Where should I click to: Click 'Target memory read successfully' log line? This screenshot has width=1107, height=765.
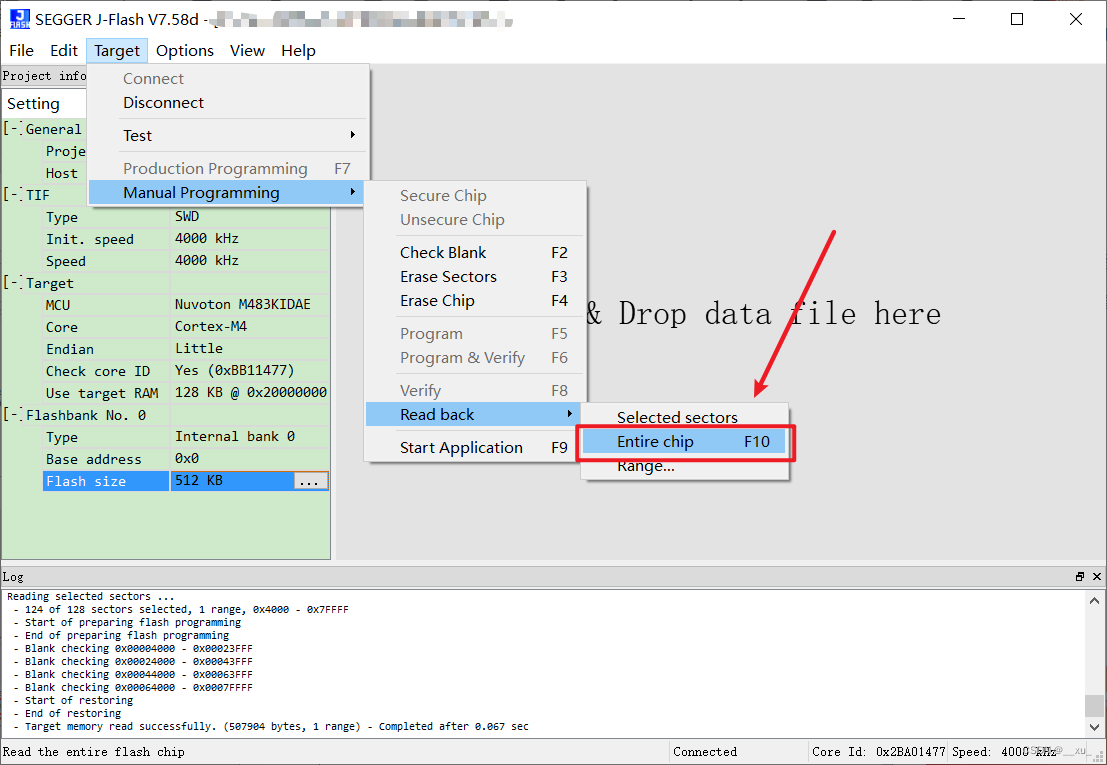[x=277, y=726]
